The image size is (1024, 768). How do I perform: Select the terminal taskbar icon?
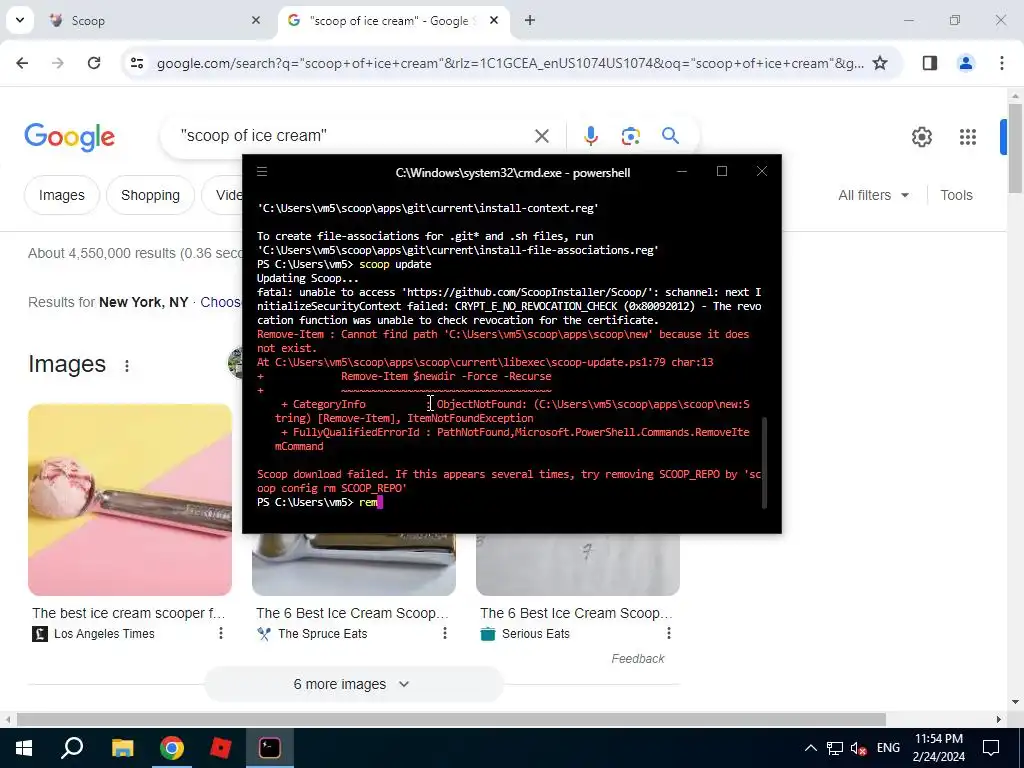pos(270,748)
